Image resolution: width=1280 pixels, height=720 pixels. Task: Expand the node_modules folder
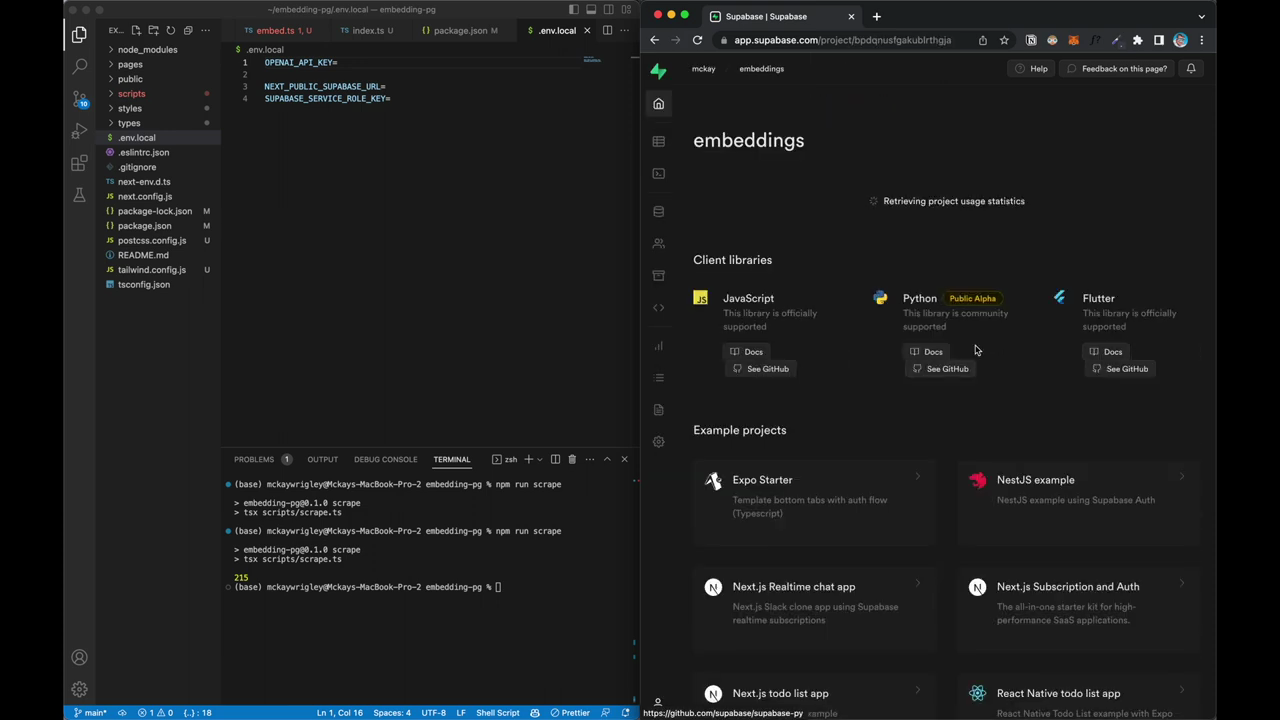point(147,50)
